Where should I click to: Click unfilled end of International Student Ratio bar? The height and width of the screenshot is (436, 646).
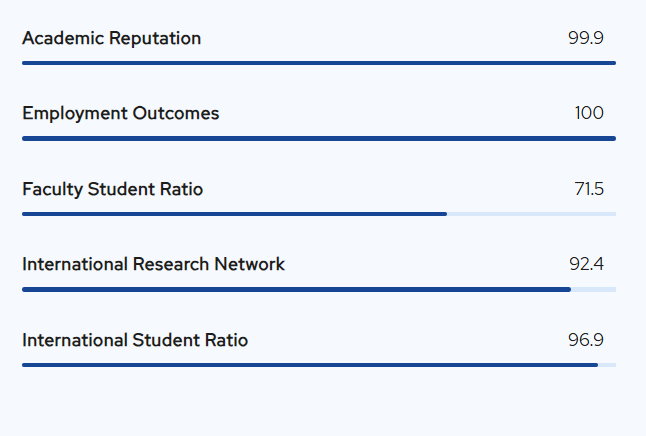[x=607, y=365]
